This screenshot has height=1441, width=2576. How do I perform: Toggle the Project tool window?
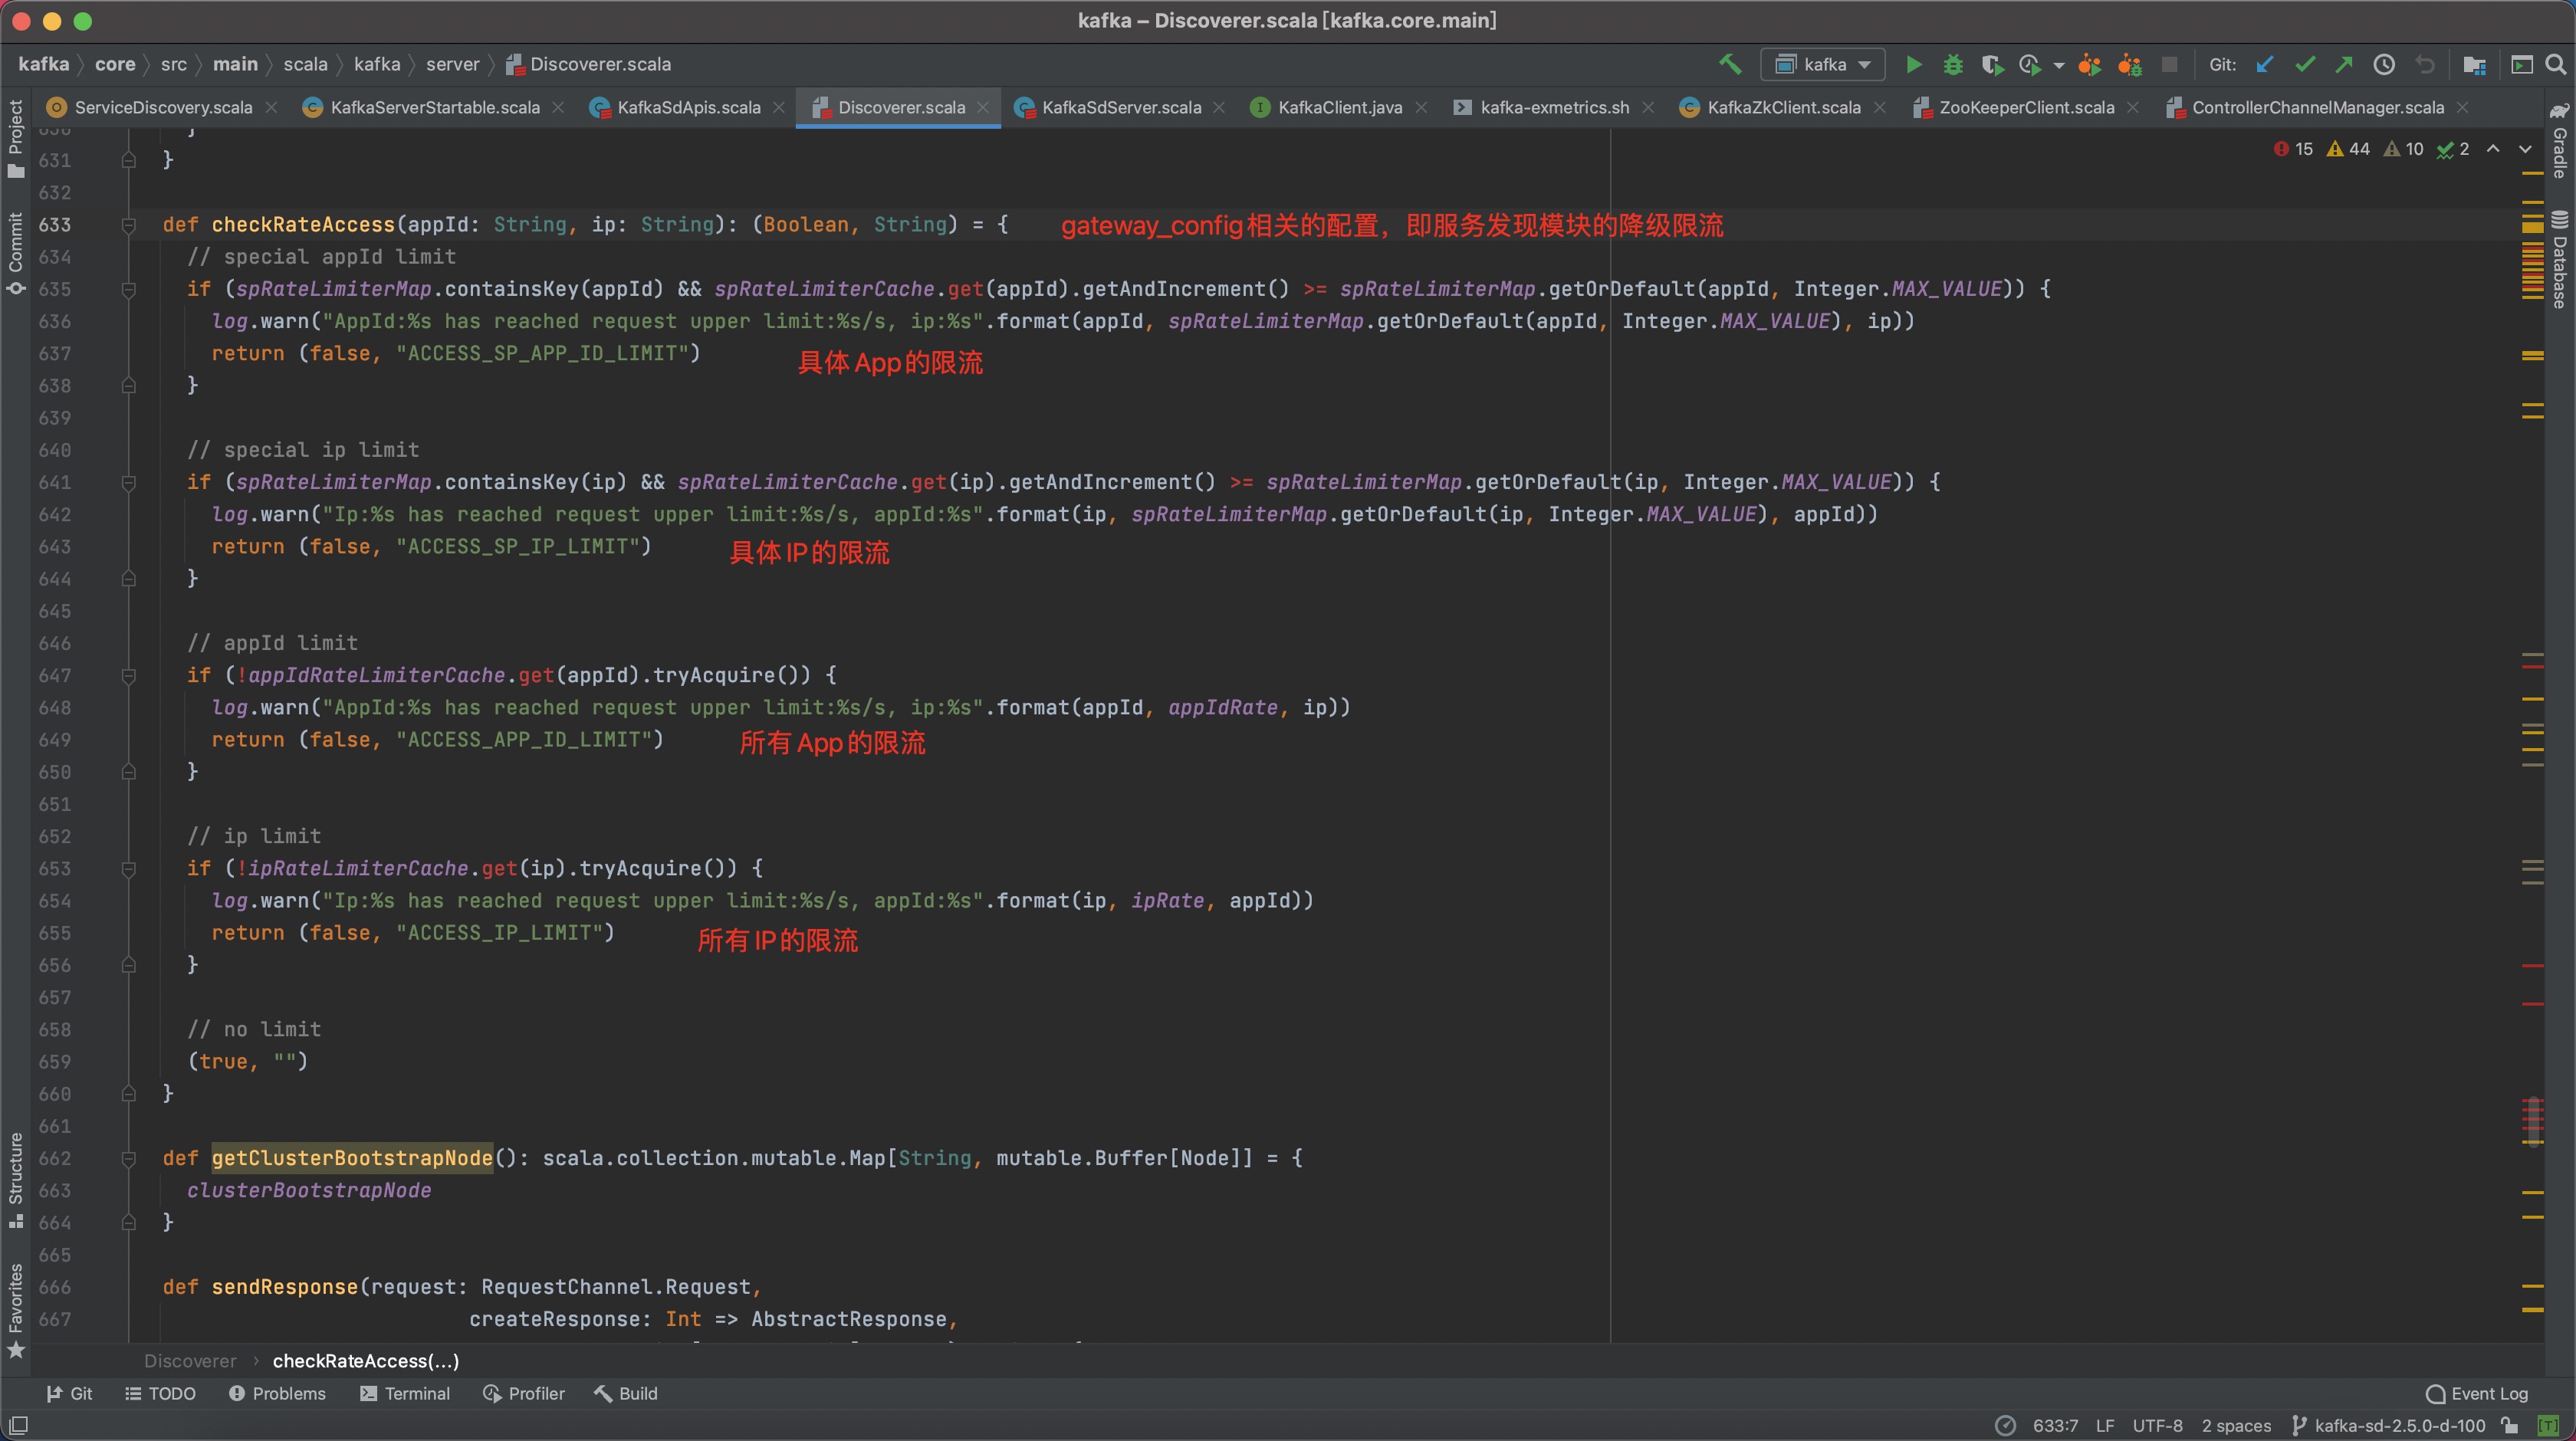tap(15, 138)
